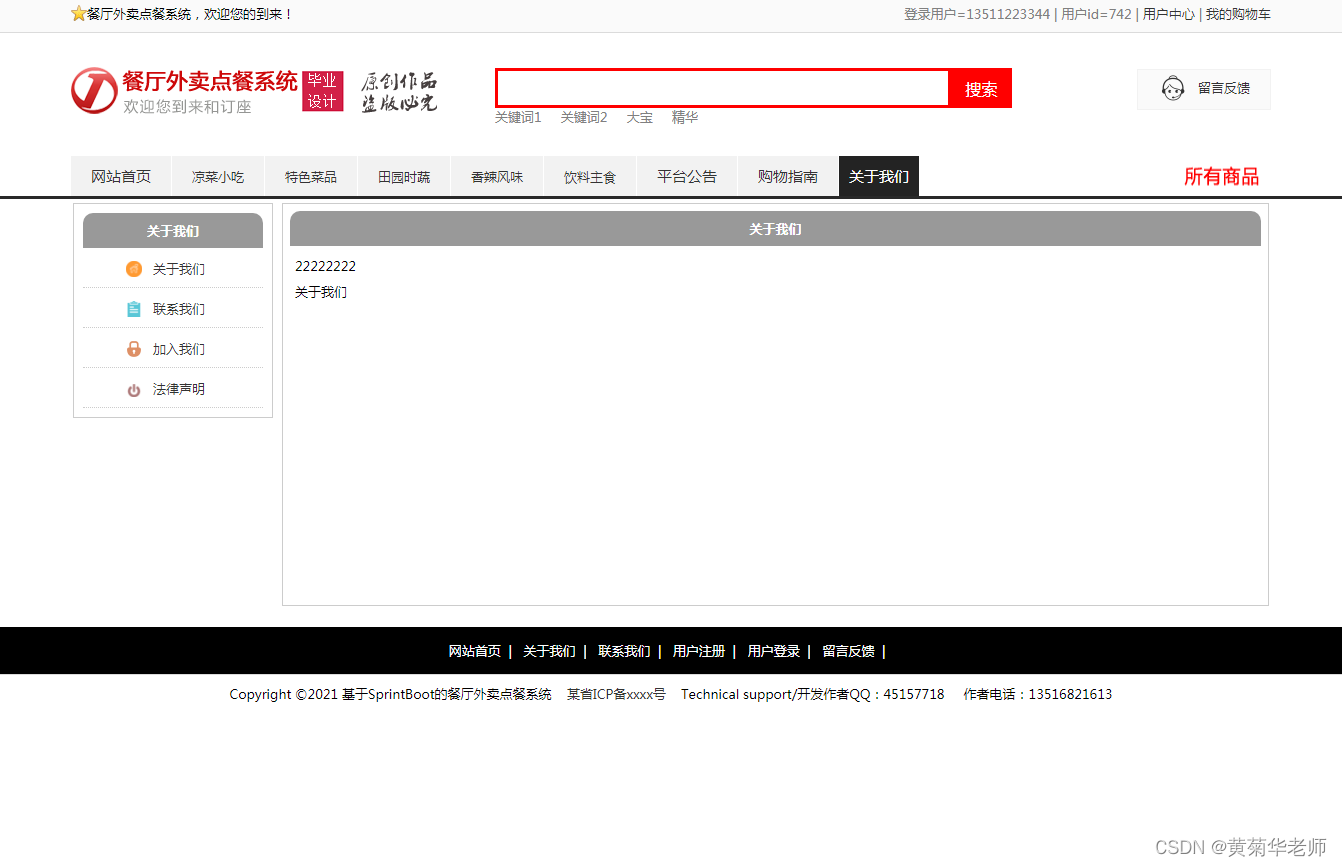The height and width of the screenshot is (867, 1342).
Task: Select 联系我们 in the left sidebar
Action: (179, 309)
